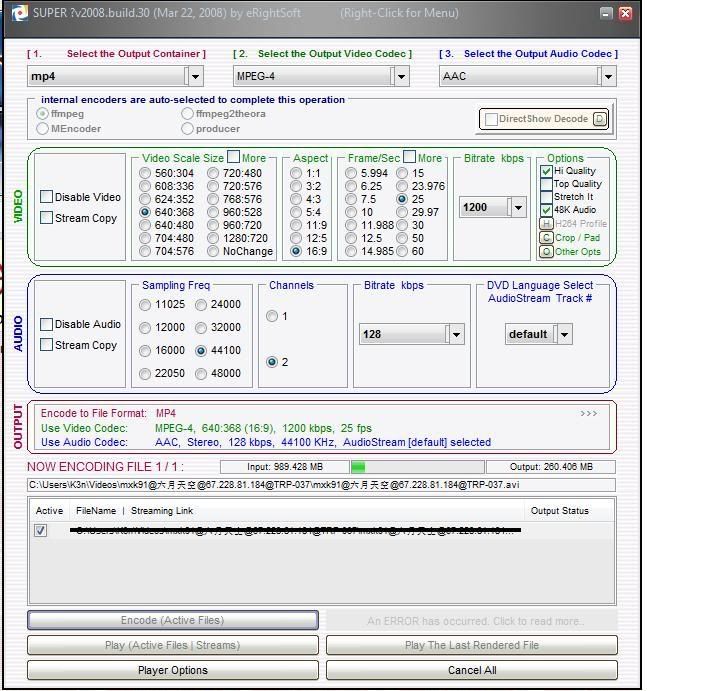Close the SUPER window
Viewport: 720px width, 691px height.
tap(626, 13)
